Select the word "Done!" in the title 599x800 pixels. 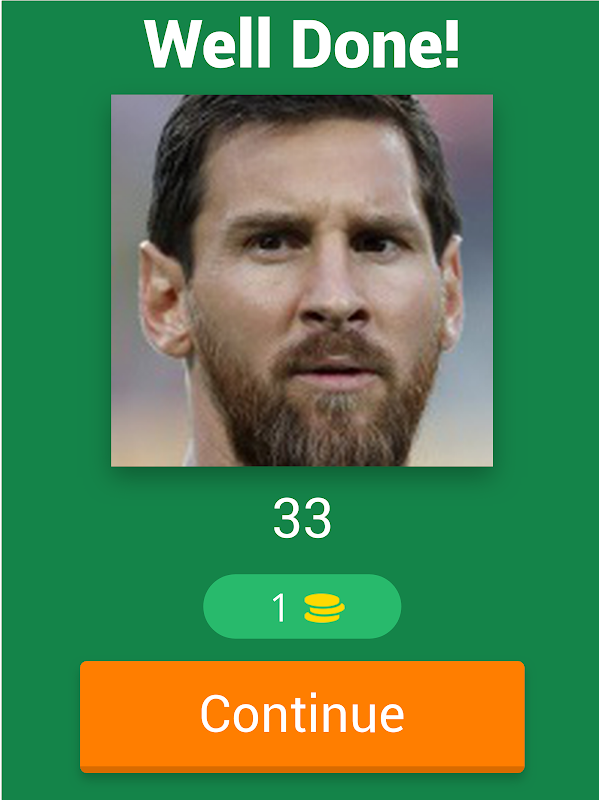pyautogui.click(x=376, y=43)
